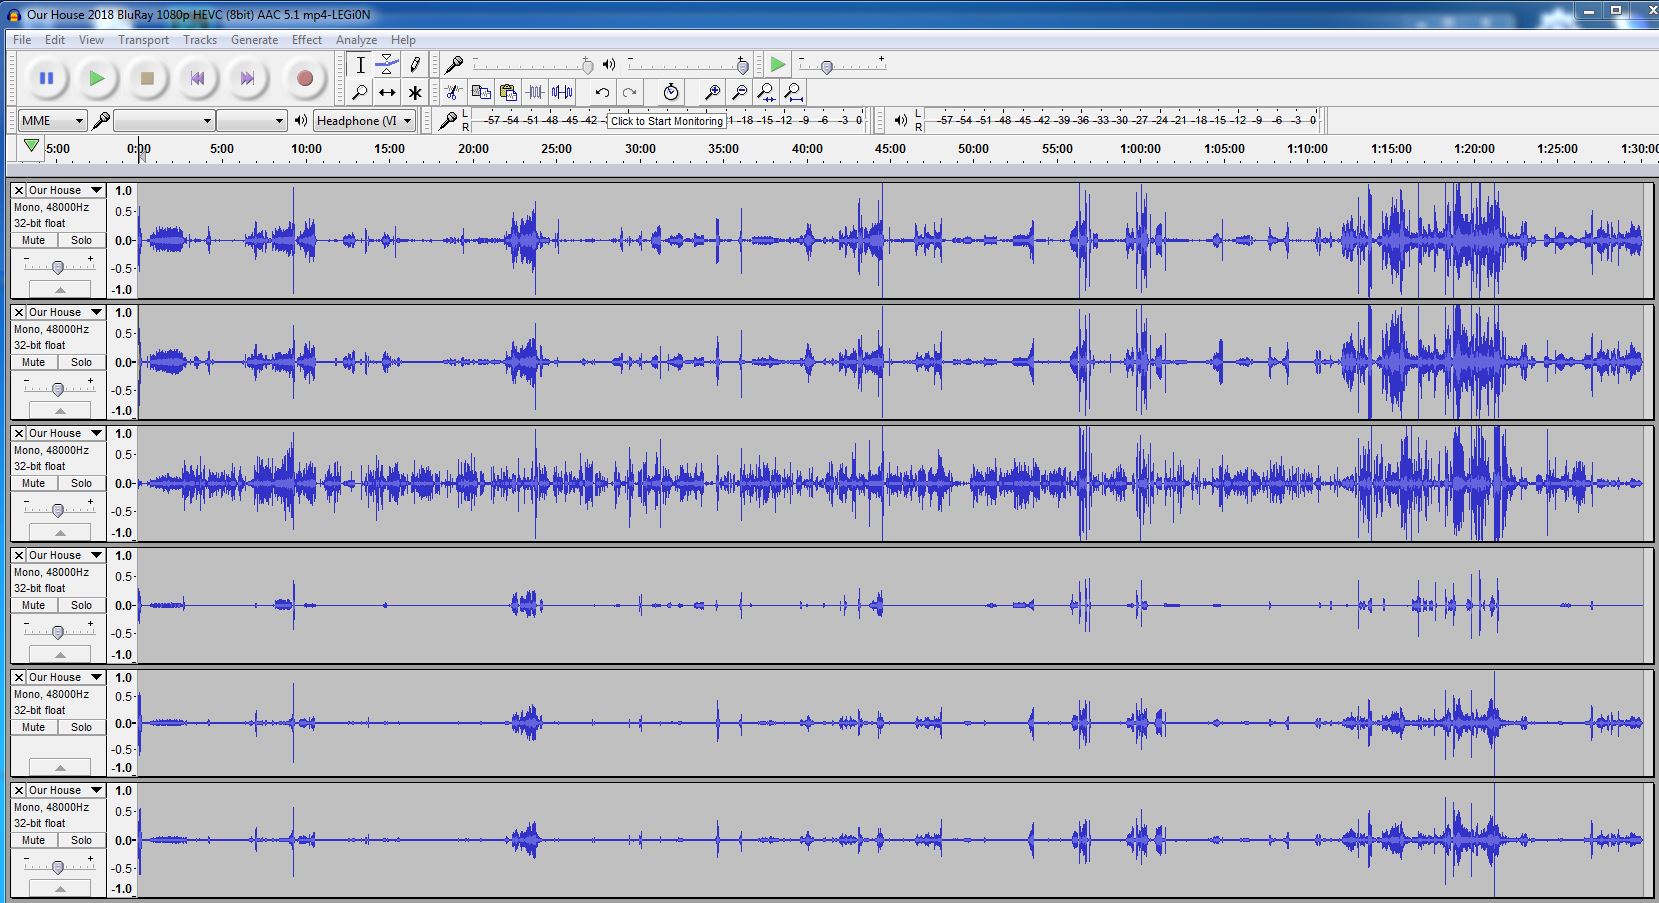Solo the third Our House track
The width and height of the screenshot is (1659, 903).
(81, 483)
